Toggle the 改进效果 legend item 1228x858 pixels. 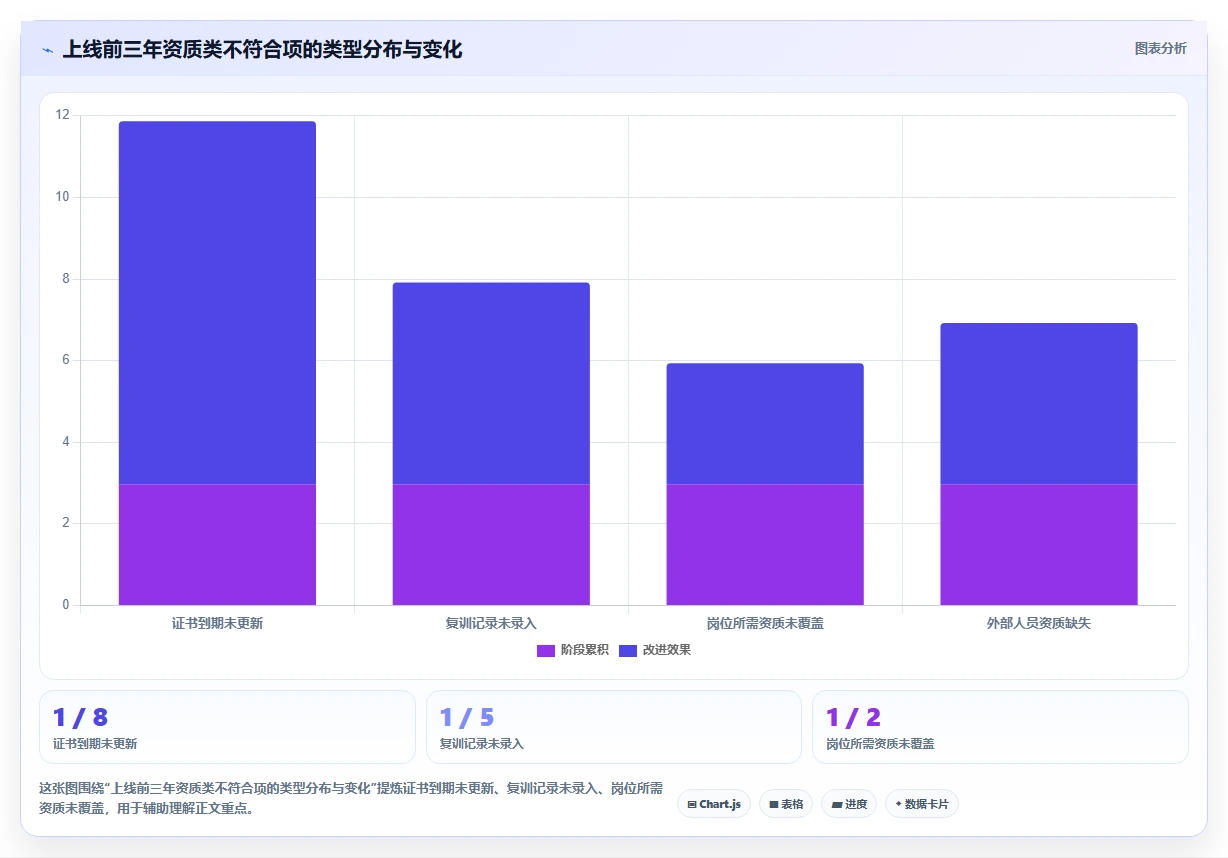(655, 650)
